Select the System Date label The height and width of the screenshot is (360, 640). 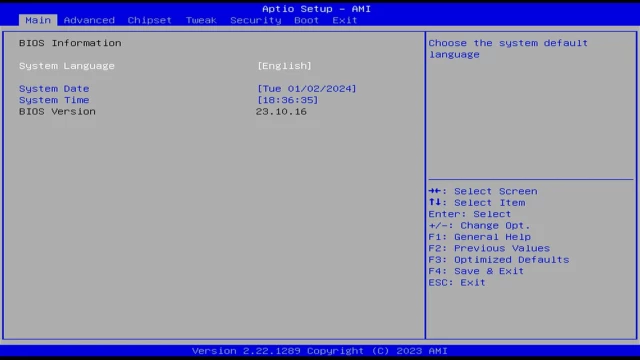click(54, 89)
